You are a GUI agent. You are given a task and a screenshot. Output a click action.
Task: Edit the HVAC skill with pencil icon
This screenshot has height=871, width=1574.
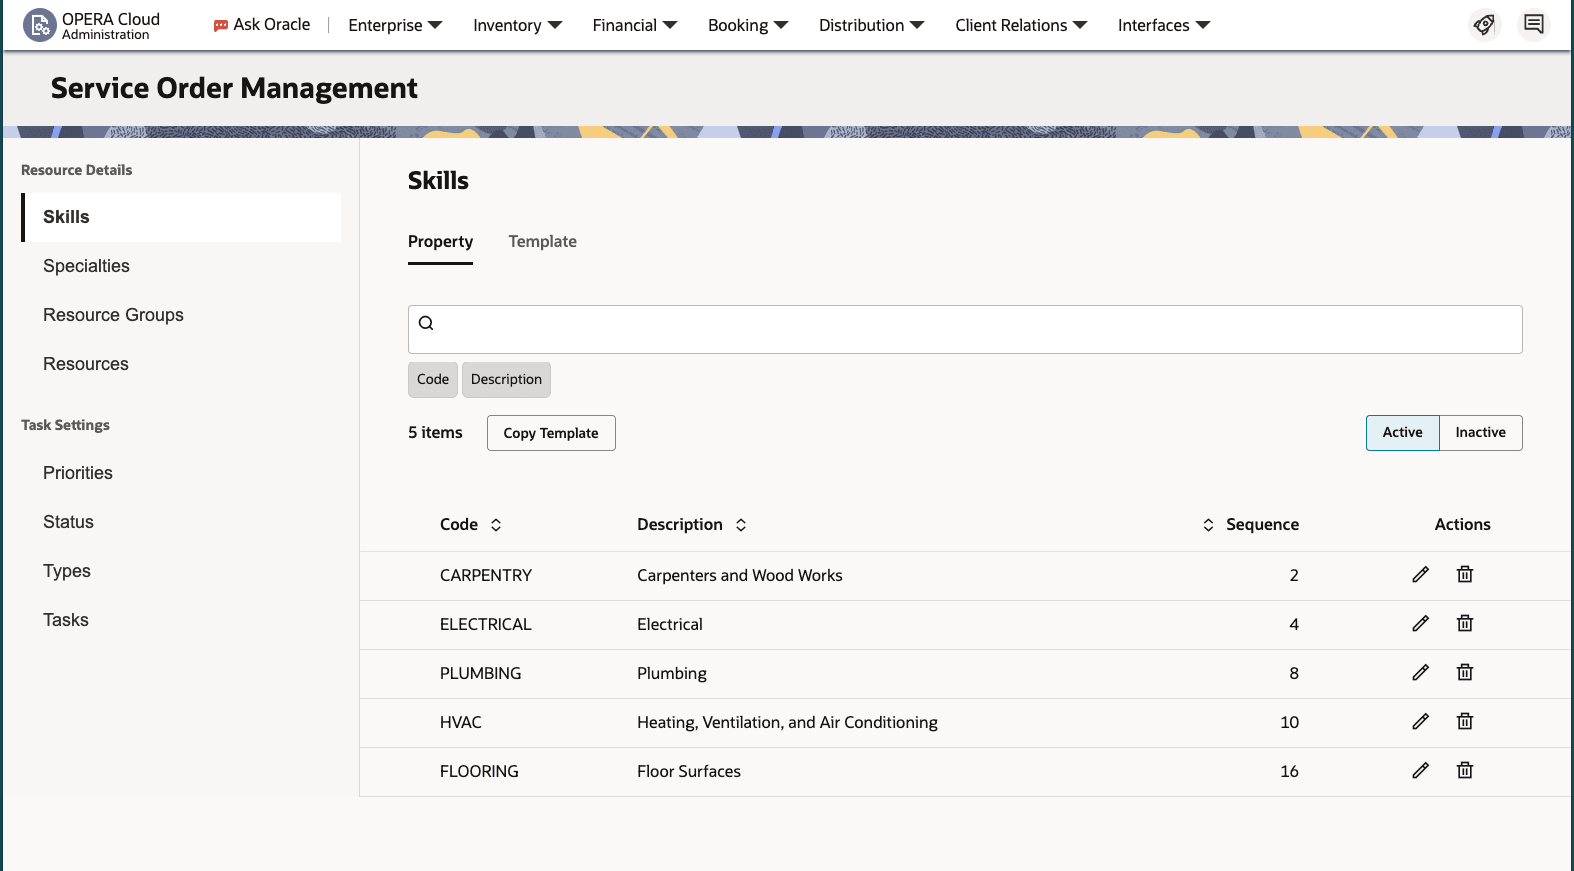(x=1420, y=721)
